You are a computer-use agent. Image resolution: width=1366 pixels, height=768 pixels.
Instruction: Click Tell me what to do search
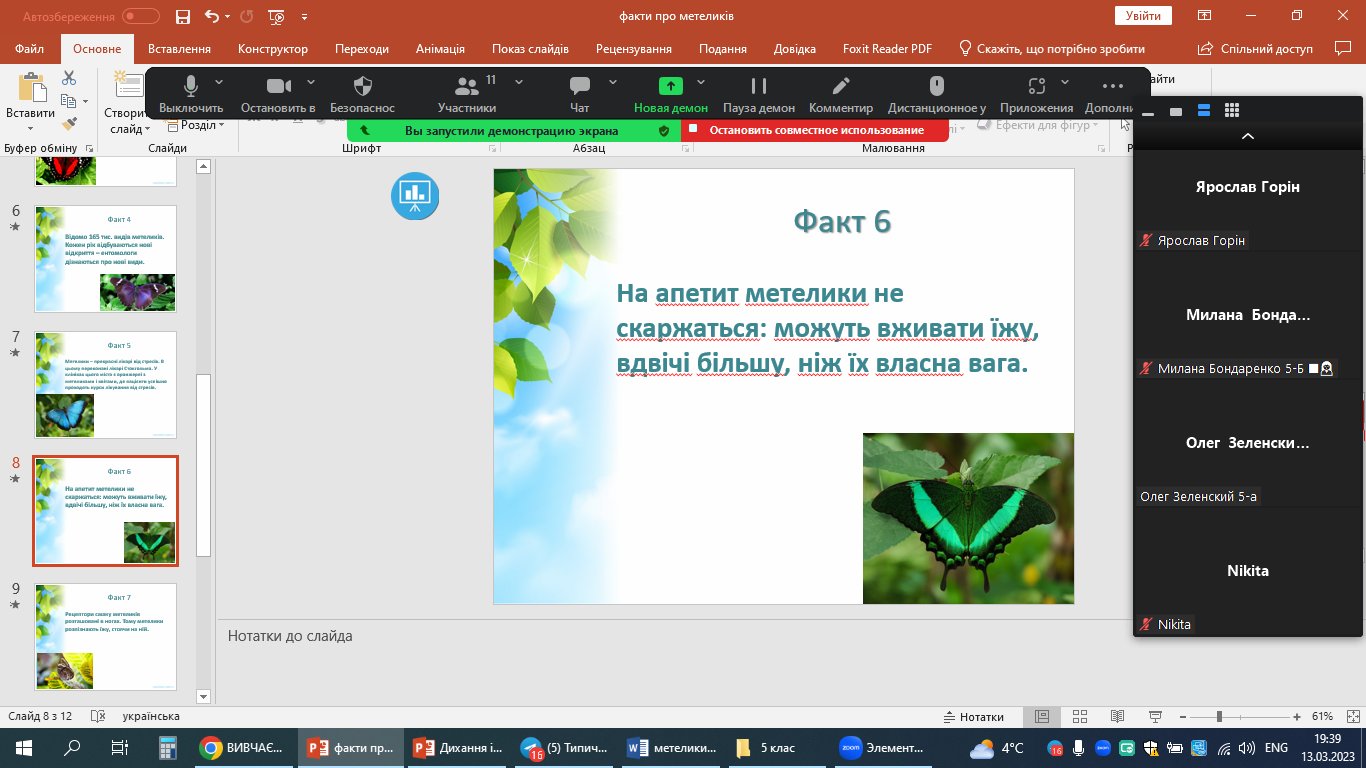coord(1051,48)
